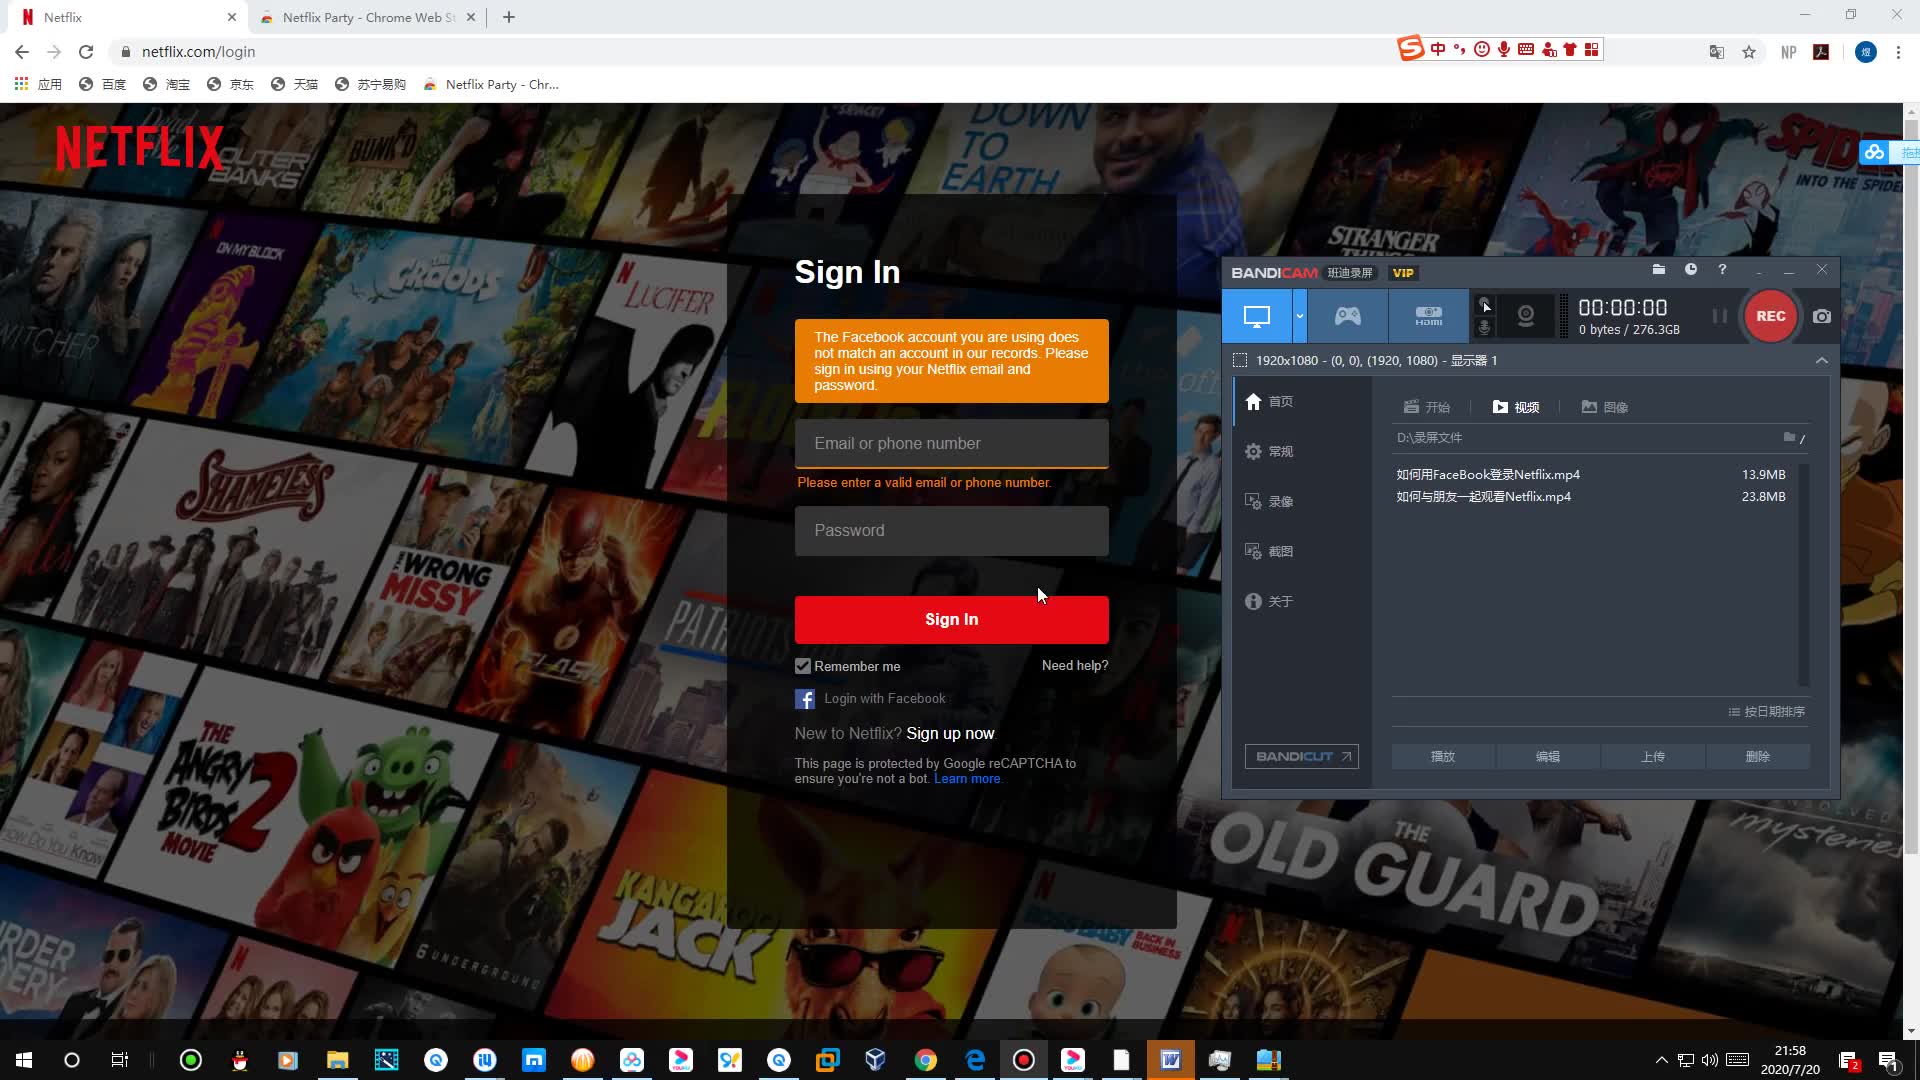
Task: Select Bandicam screen recording mode
Action: (x=1257, y=316)
